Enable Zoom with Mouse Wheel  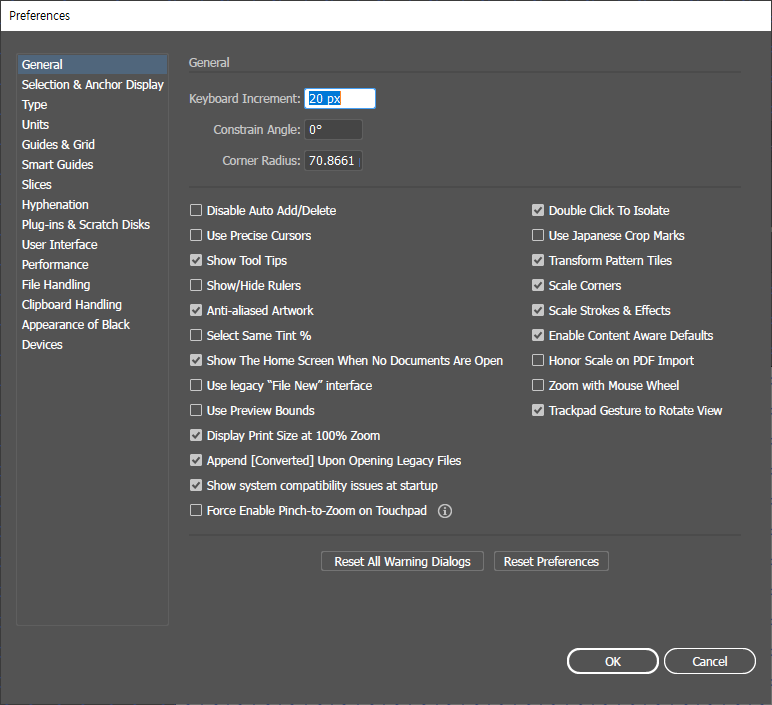[x=538, y=385]
